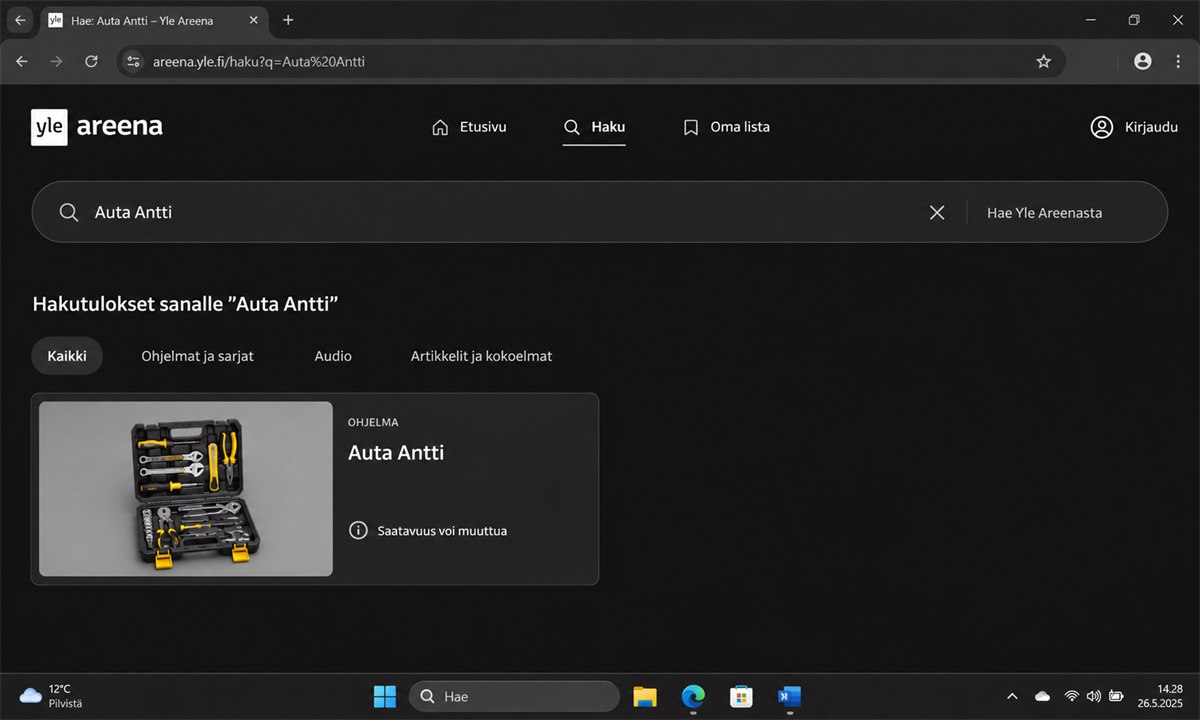Click the browser forward arrow
This screenshot has width=1200, height=720.
pyautogui.click(x=56, y=61)
